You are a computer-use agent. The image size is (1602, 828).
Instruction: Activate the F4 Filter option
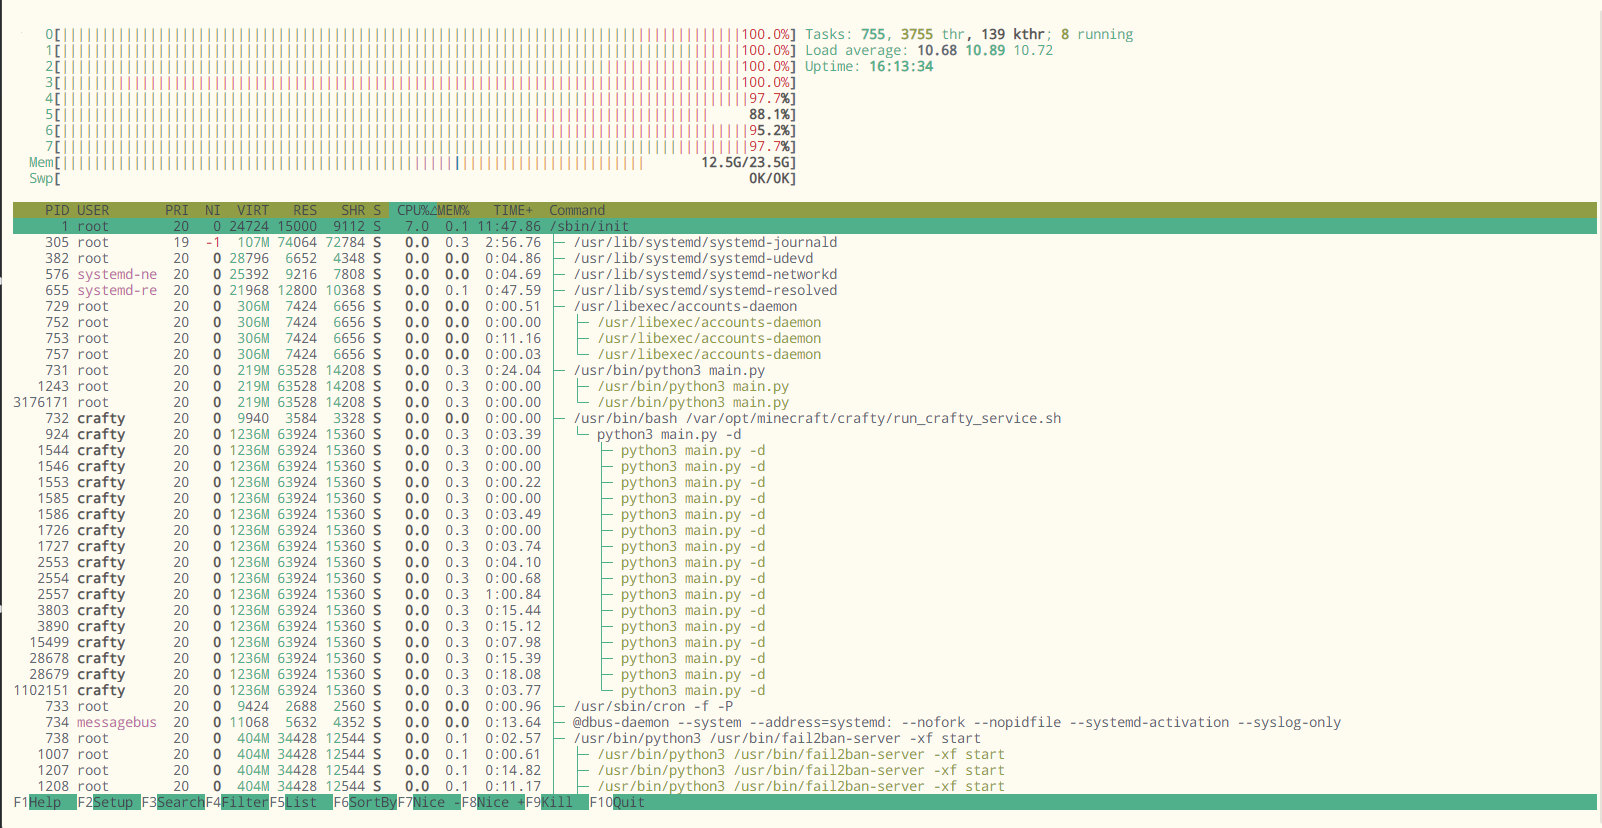coord(237,802)
